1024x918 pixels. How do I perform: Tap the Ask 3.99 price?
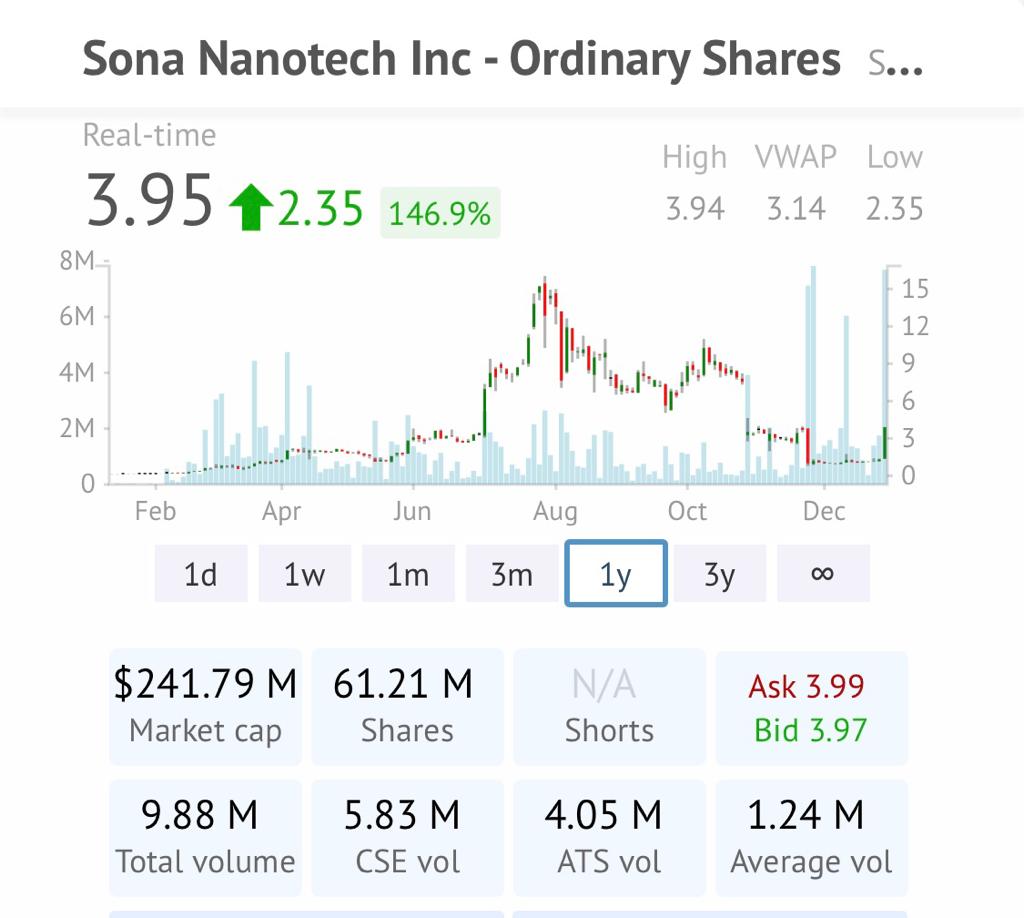pyautogui.click(x=806, y=687)
